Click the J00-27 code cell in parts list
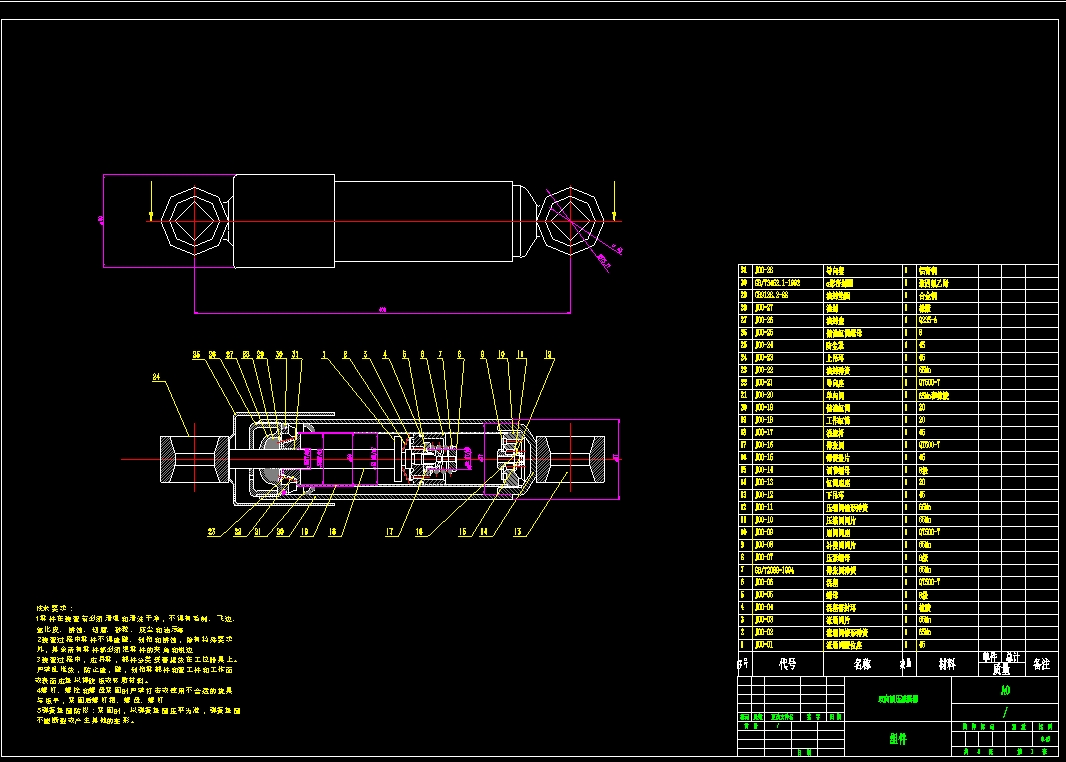Image resolution: width=1066 pixels, height=762 pixels. click(763, 308)
